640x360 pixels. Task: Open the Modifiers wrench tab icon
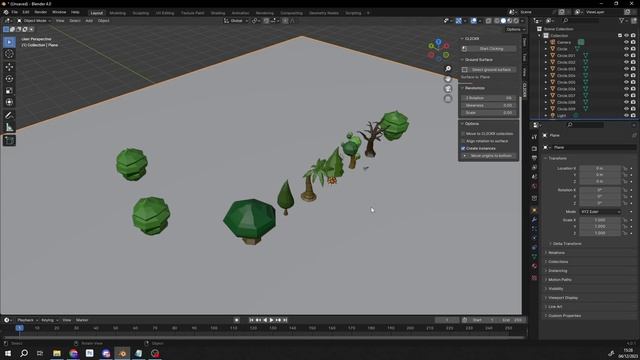pos(534,220)
